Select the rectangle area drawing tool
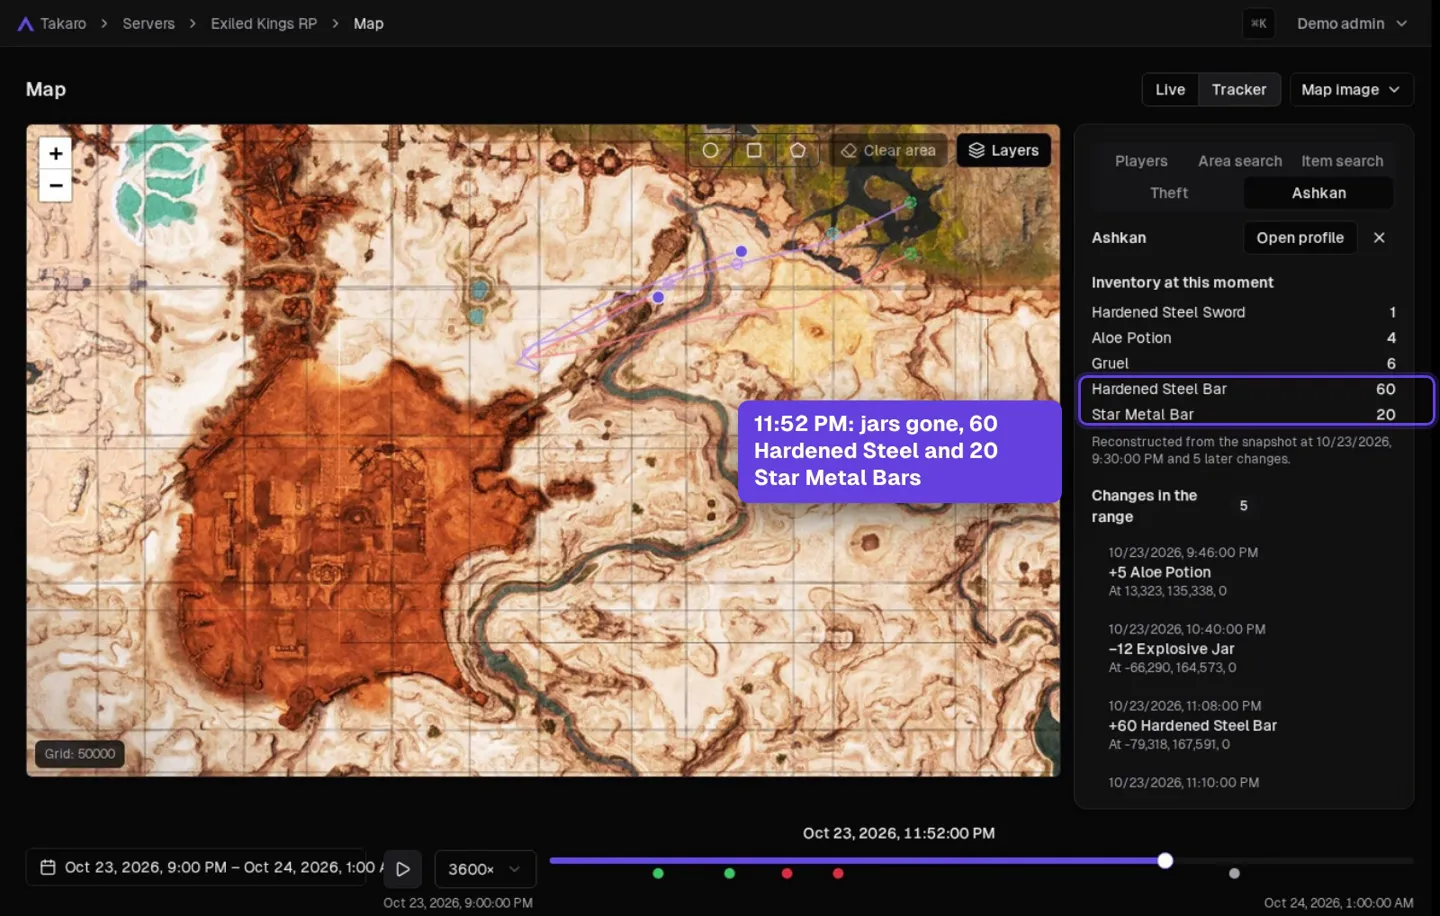 point(754,150)
